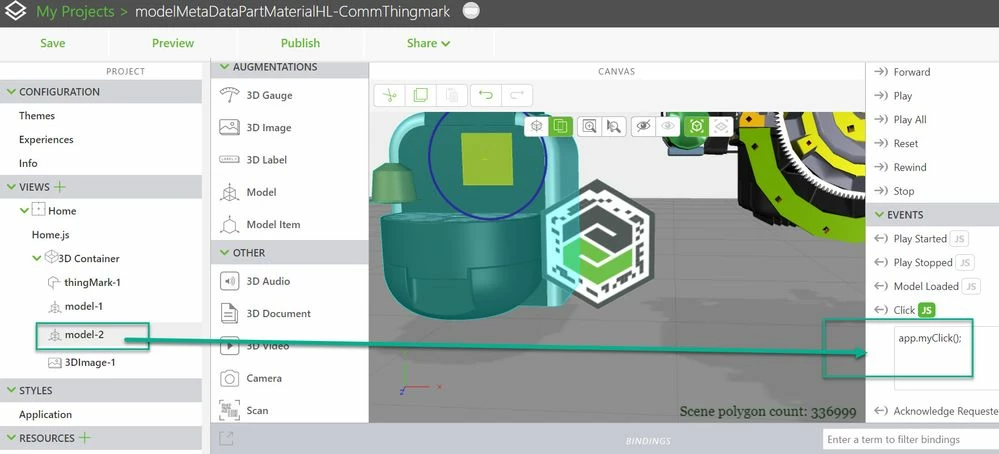Image resolution: width=999 pixels, height=454 pixels.
Task: Collapse the 3D Container tree node
Action: point(36,259)
